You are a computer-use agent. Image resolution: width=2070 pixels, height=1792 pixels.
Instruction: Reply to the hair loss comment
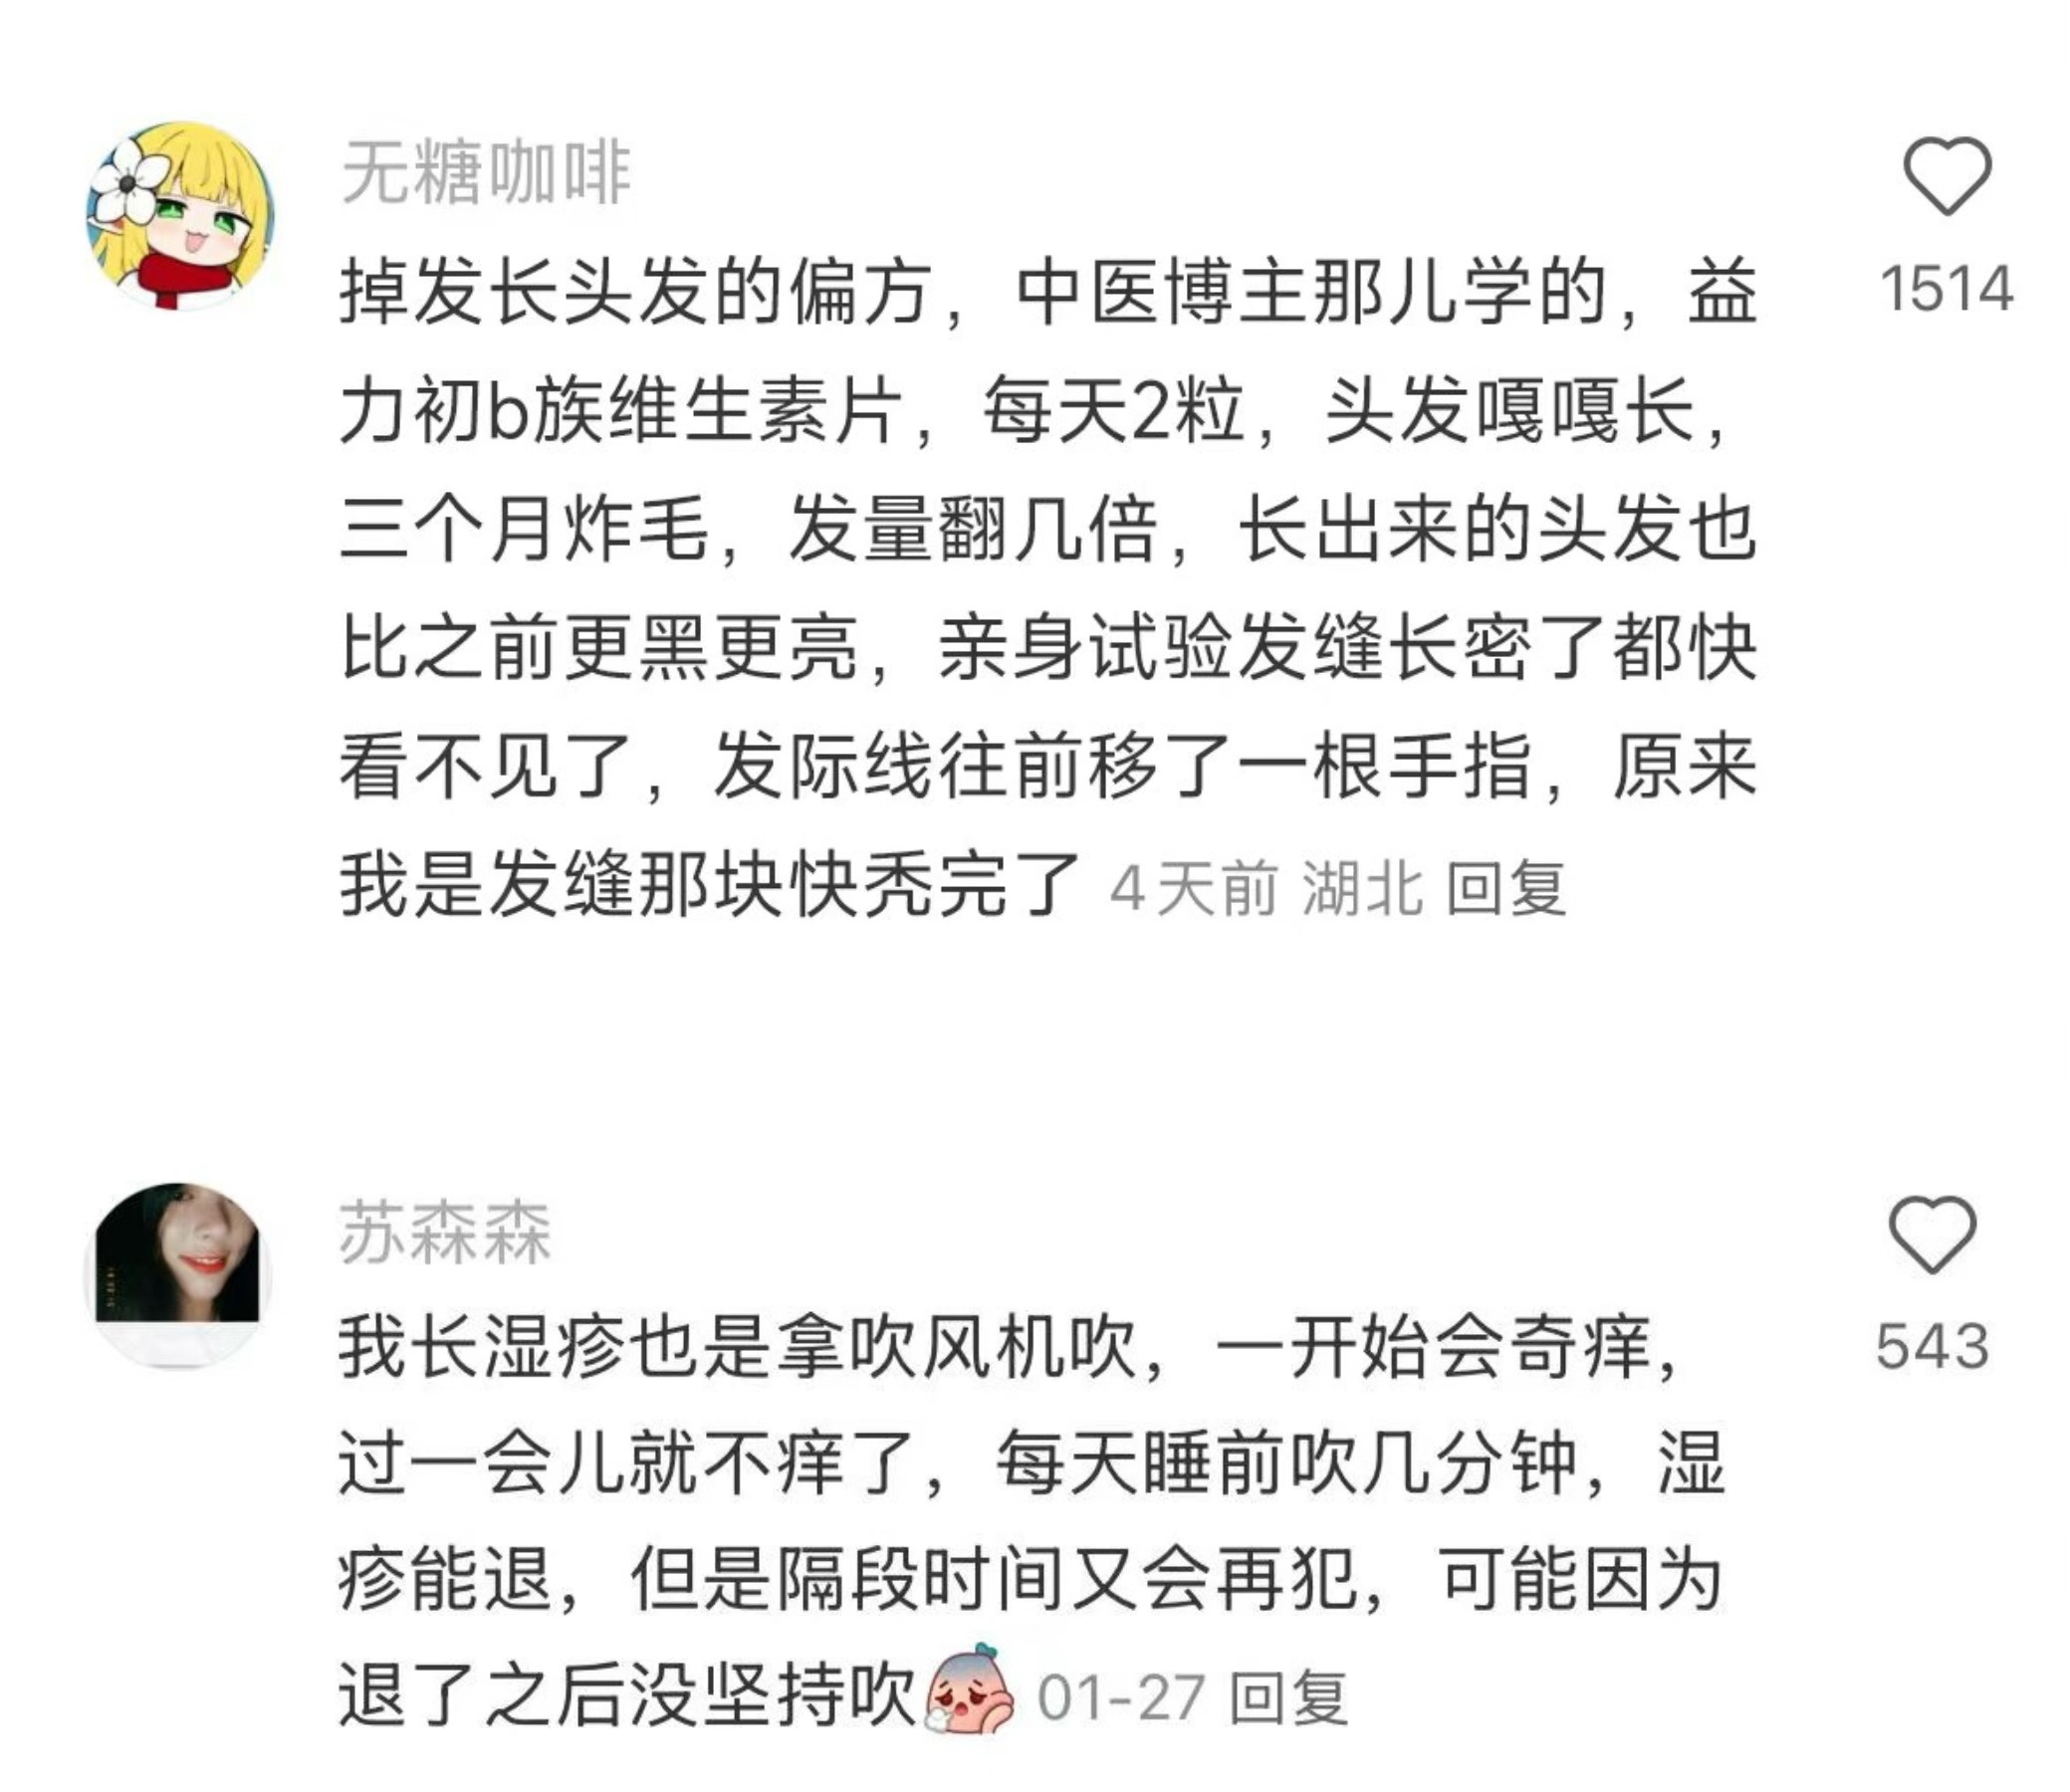point(1506,888)
